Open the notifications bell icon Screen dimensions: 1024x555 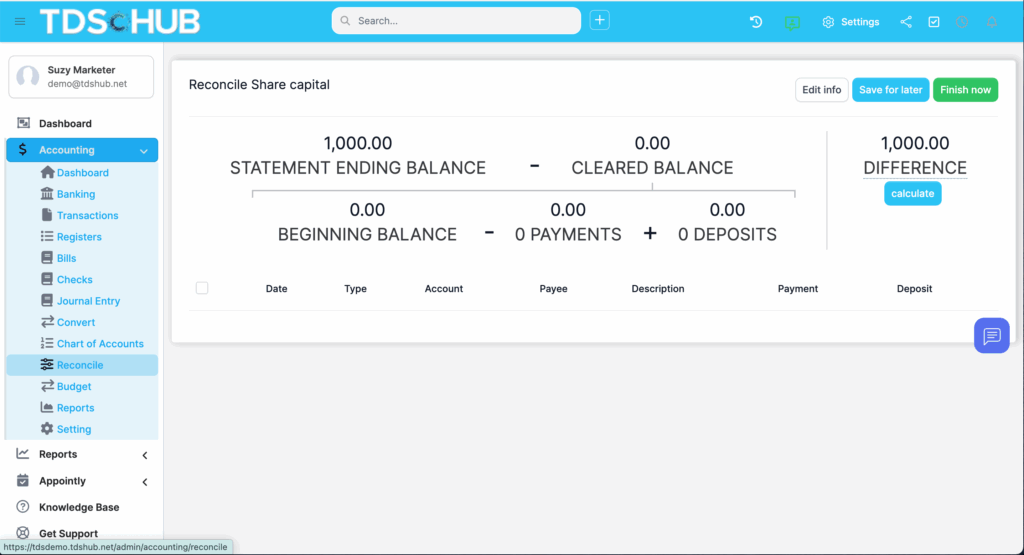coord(992,22)
